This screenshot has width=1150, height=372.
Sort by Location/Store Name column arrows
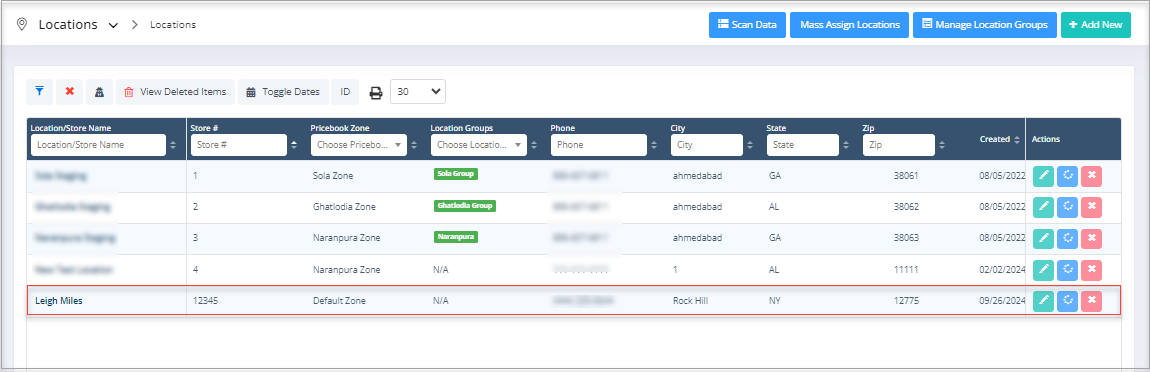tap(173, 145)
